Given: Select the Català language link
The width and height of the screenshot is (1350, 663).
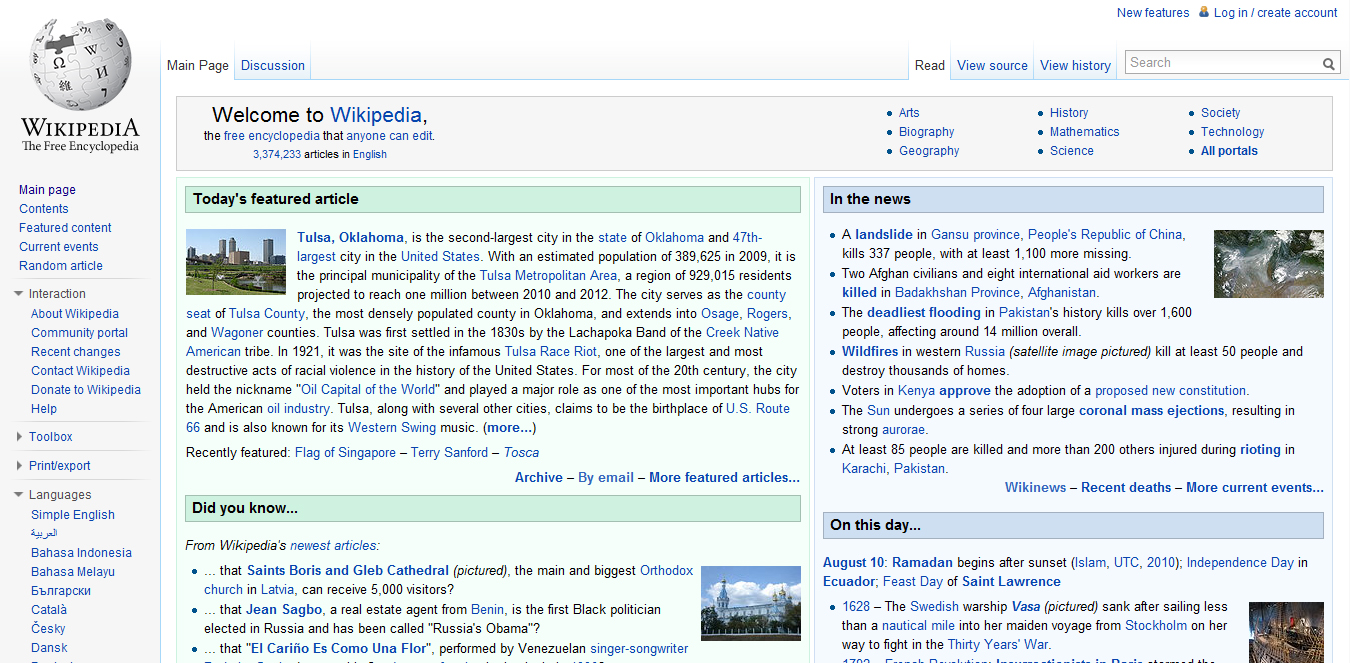Looking at the screenshot, I should click(x=49, y=610).
